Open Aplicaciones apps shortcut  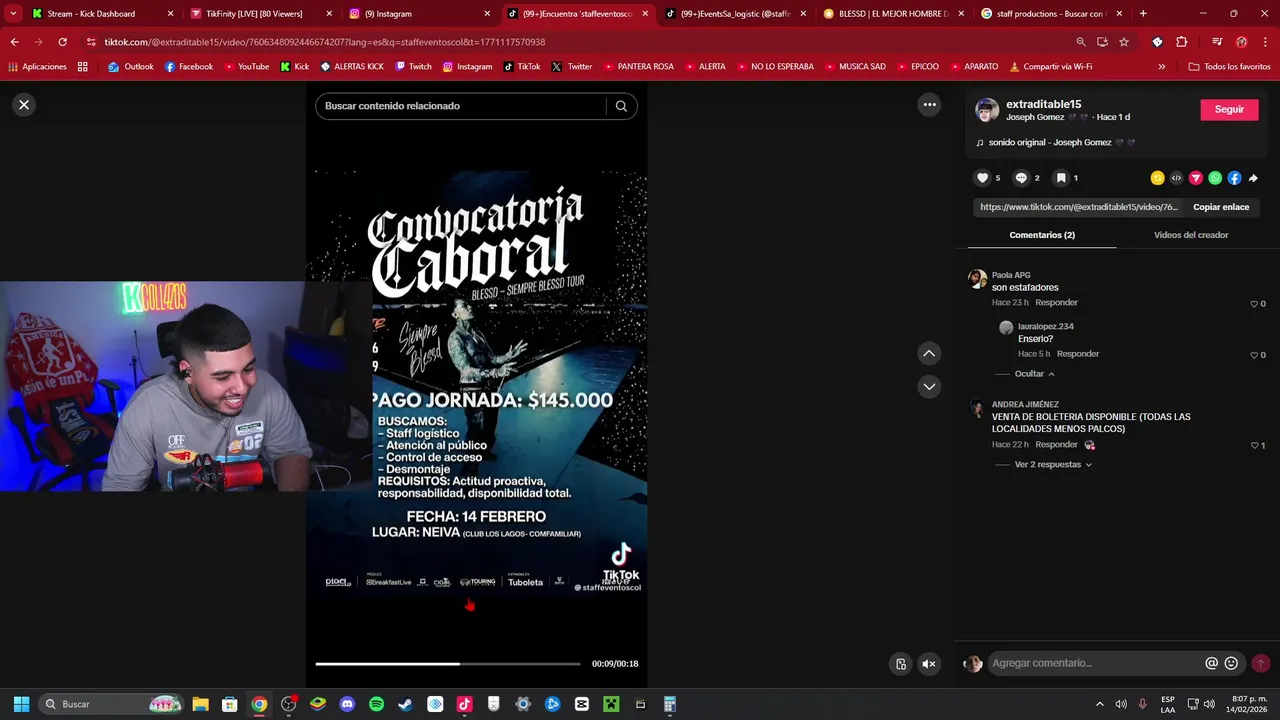[x=37, y=67]
